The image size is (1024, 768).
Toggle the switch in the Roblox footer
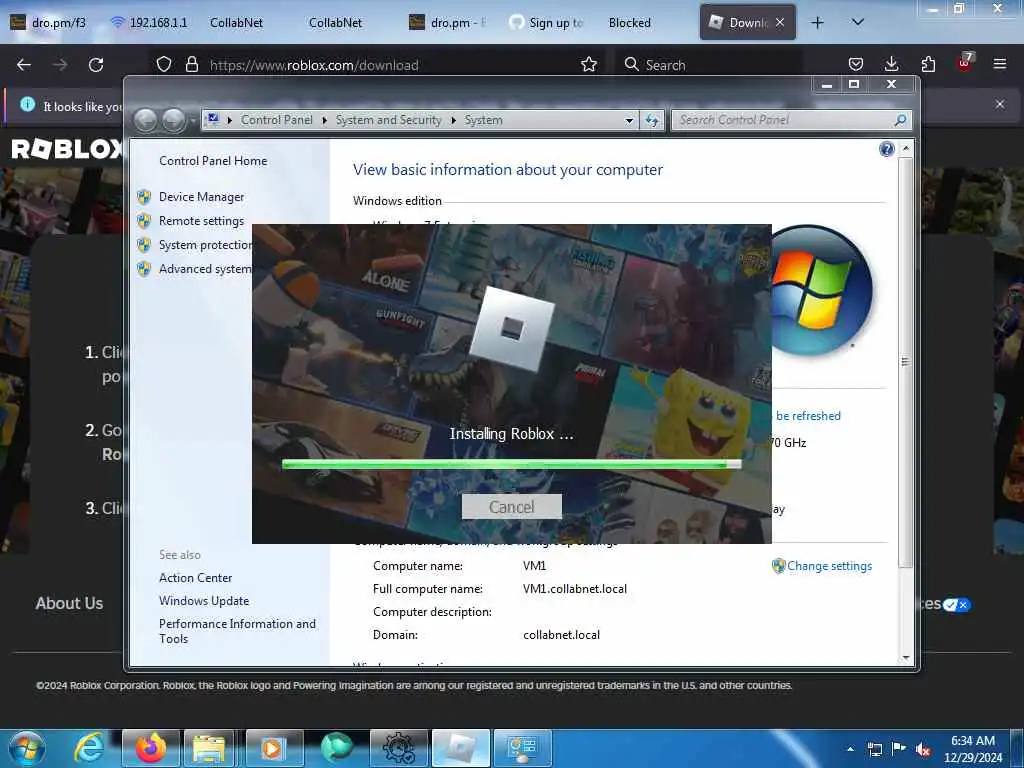point(957,605)
